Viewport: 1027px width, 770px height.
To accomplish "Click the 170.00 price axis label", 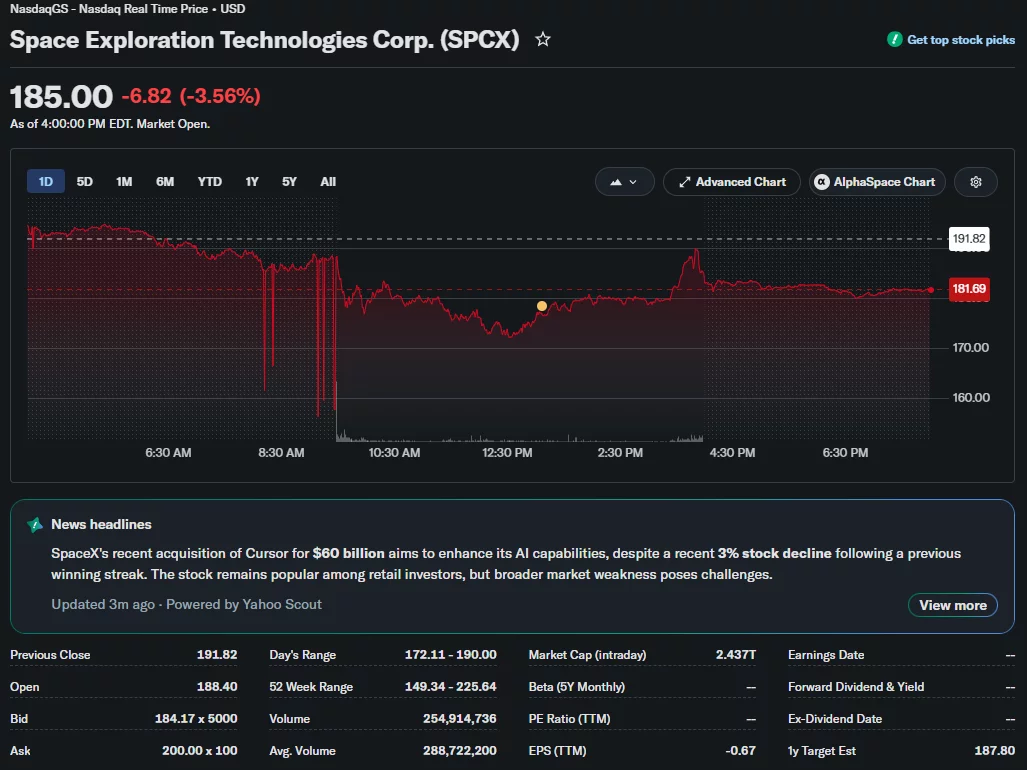I will pyautogui.click(x=971, y=348).
